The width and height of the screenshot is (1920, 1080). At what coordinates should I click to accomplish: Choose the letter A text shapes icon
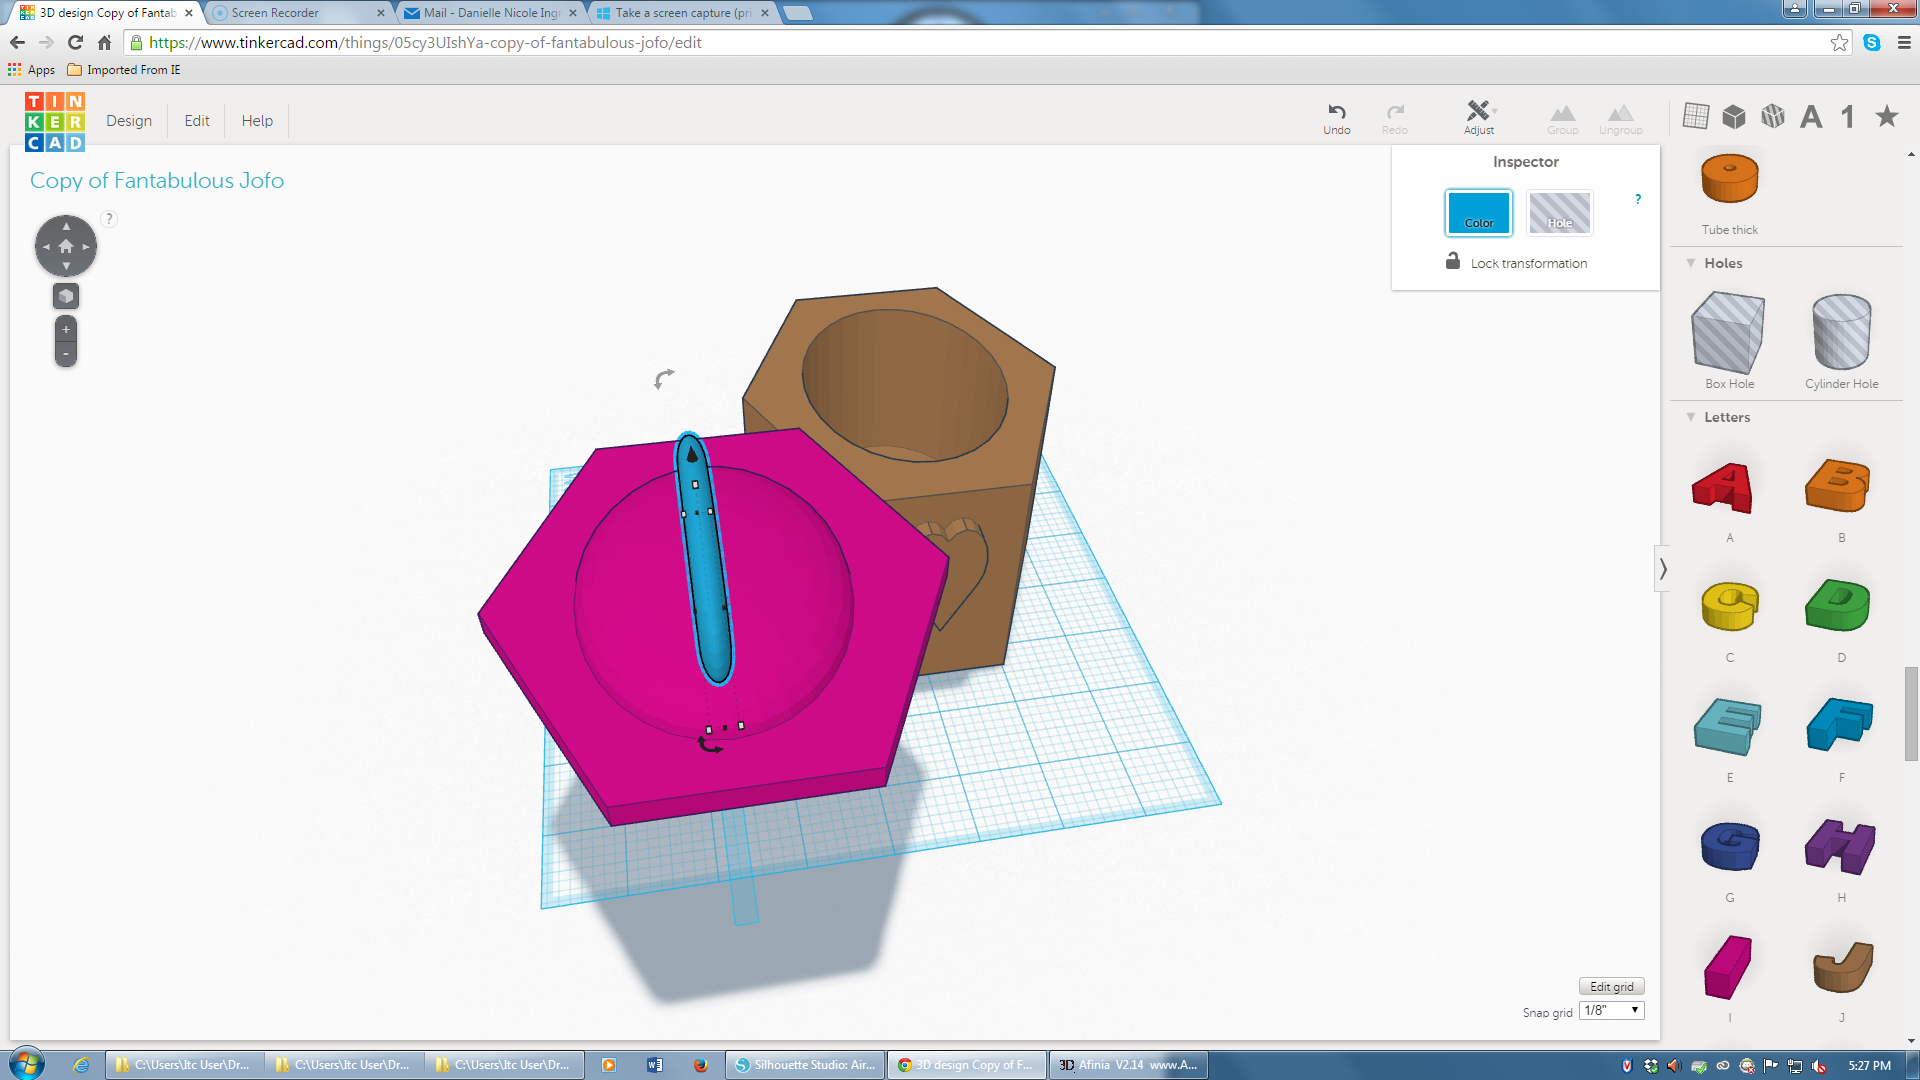point(1811,116)
